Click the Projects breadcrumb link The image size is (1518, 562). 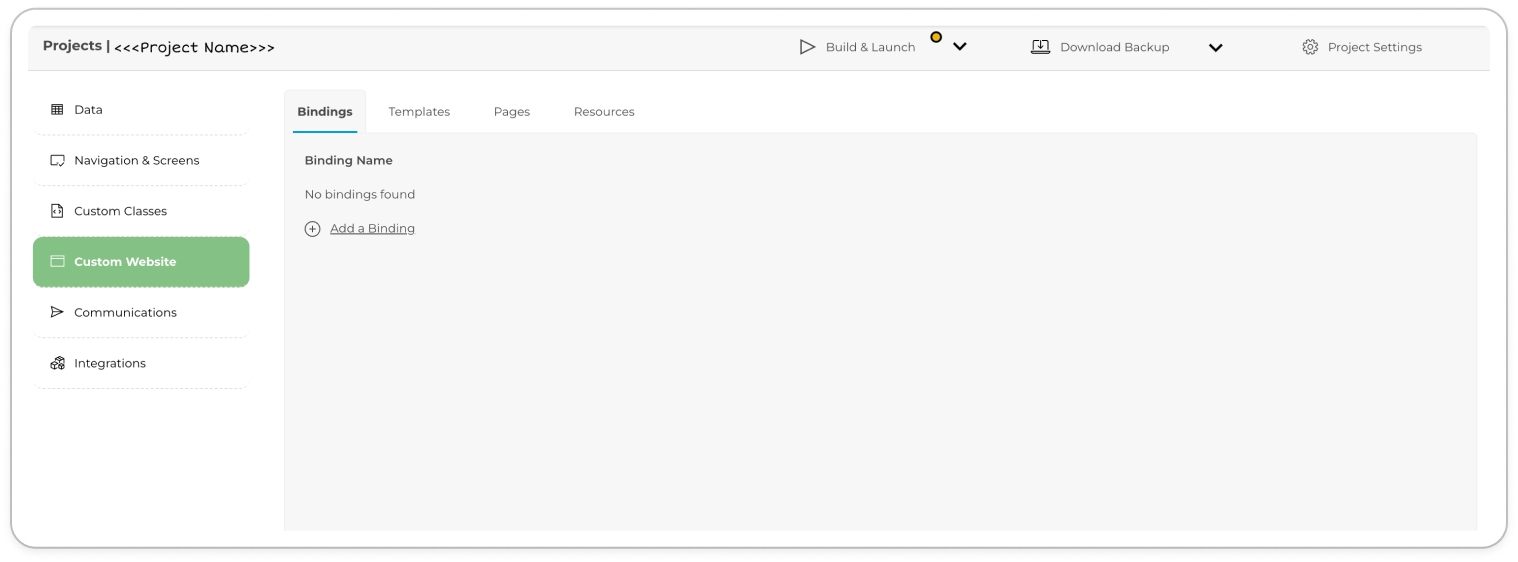tap(72, 46)
